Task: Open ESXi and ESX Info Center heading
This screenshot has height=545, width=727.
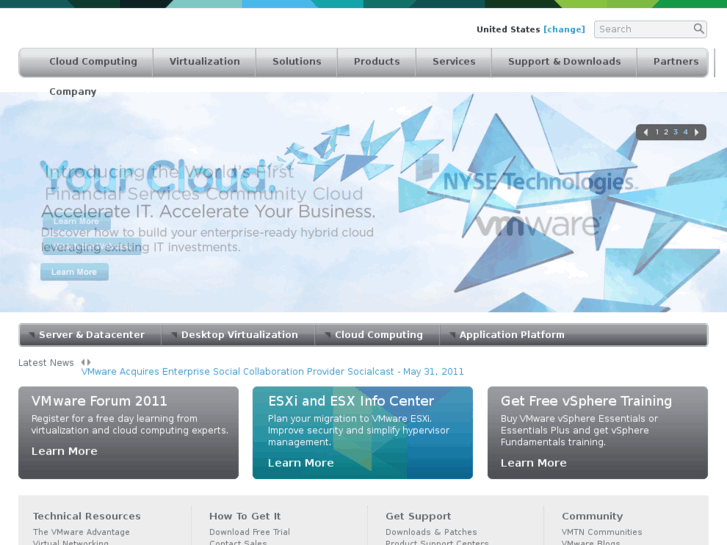Action: click(x=351, y=401)
